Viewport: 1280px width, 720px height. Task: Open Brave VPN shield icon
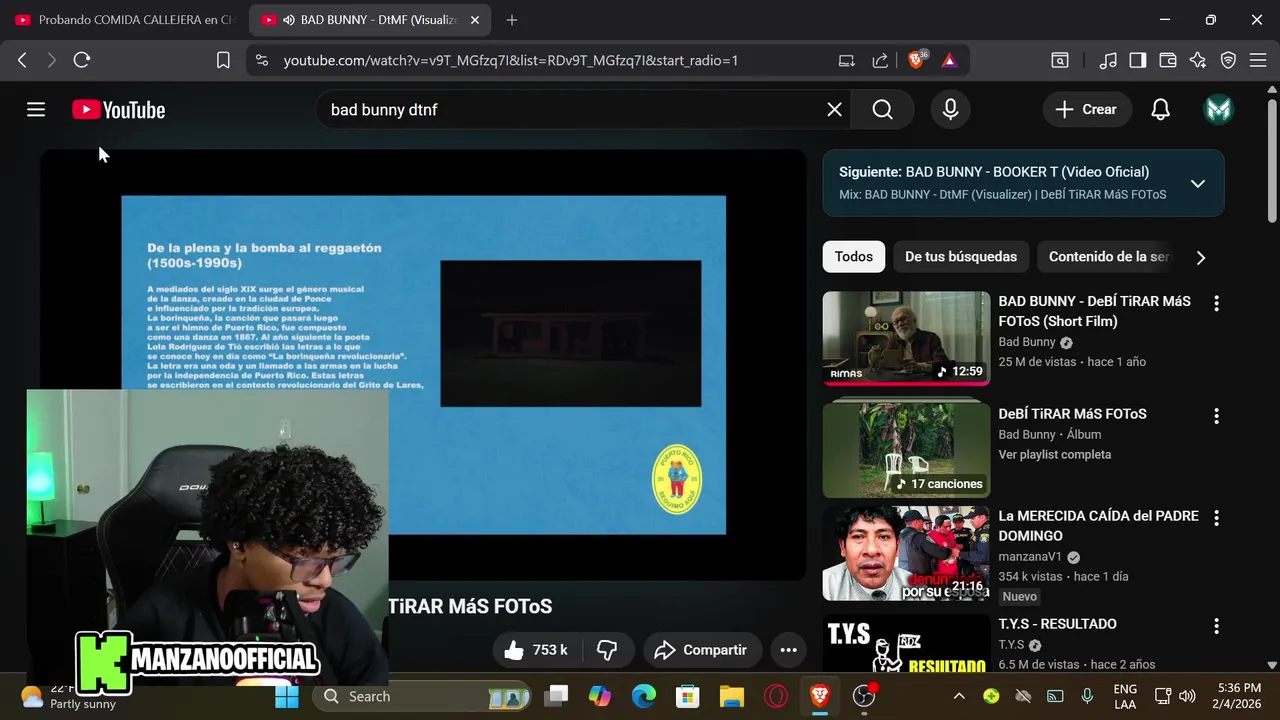1228,60
